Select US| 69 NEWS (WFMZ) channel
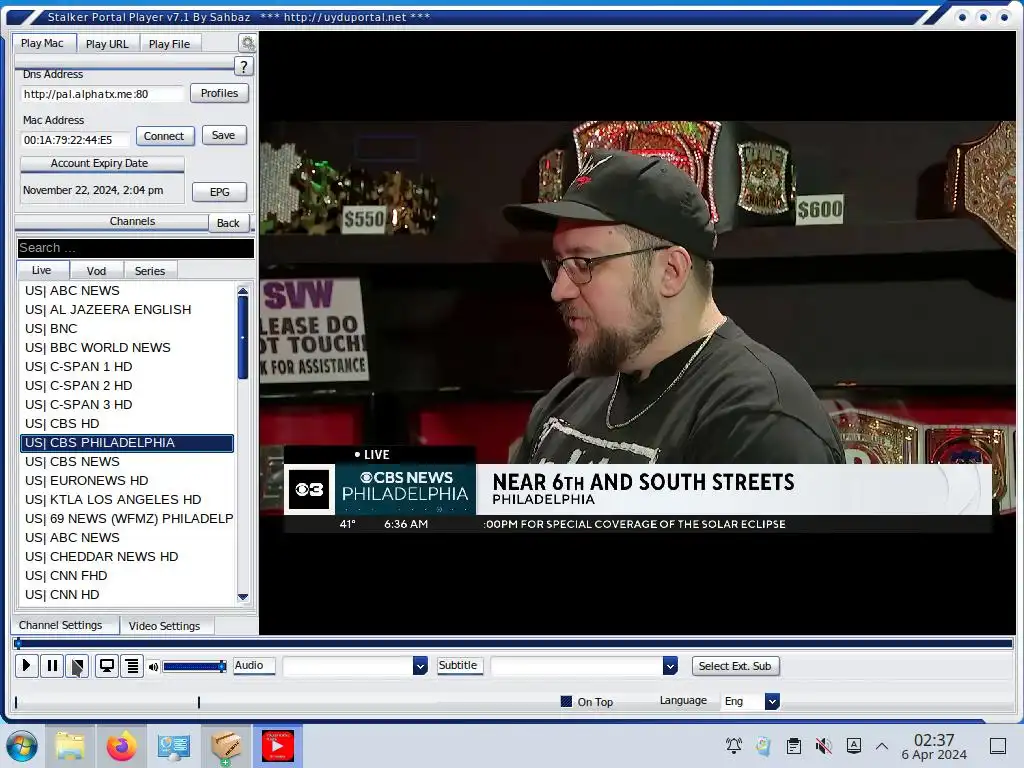Screen dimensions: 1024x768 tap(127, 518)
